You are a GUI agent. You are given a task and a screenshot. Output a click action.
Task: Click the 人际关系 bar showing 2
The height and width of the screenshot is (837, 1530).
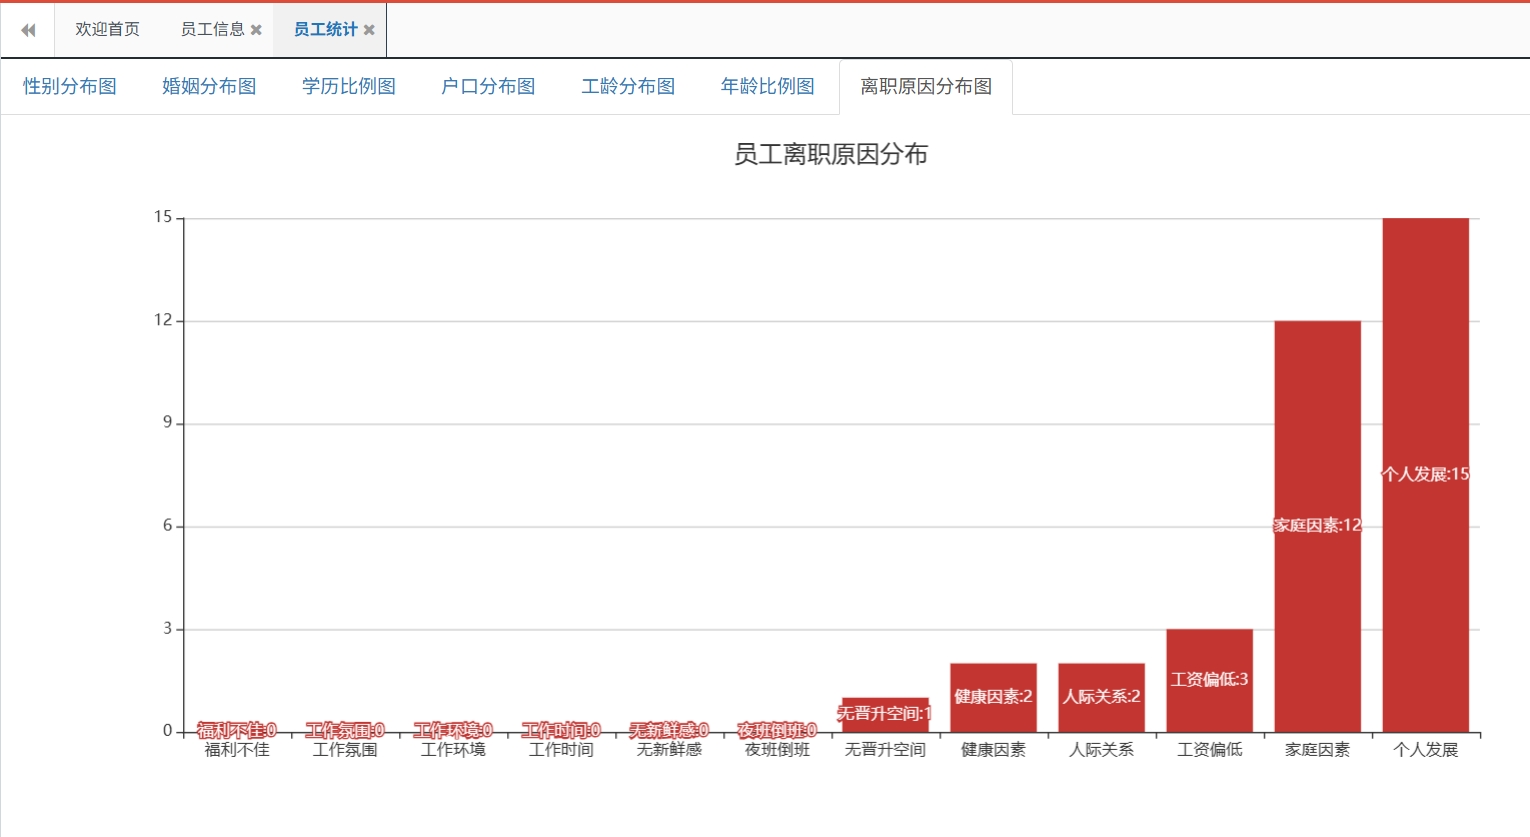(1100, 695)
